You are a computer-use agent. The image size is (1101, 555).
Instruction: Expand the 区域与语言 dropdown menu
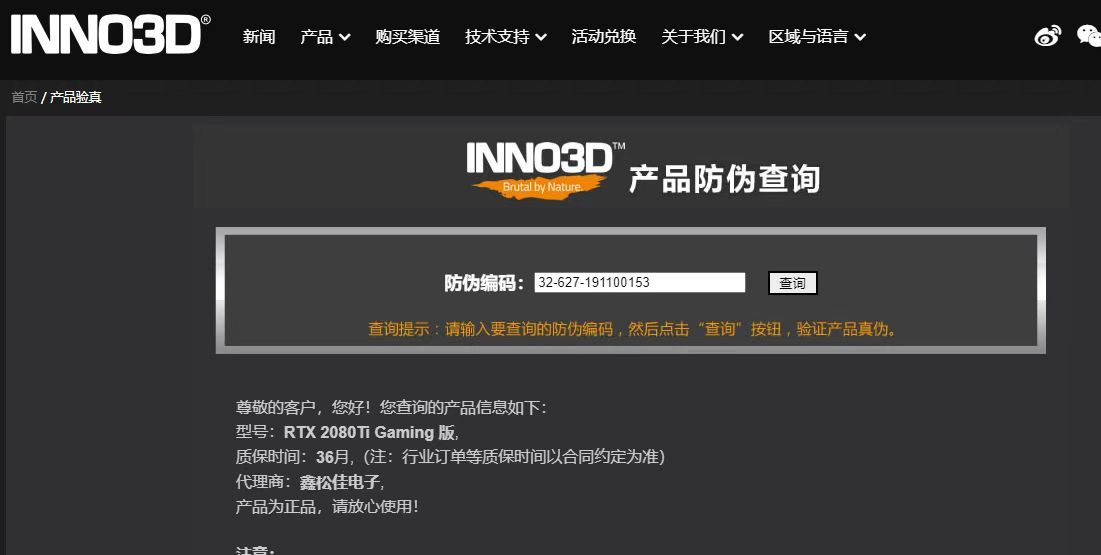pyautogui.click(x=817, y=37)
